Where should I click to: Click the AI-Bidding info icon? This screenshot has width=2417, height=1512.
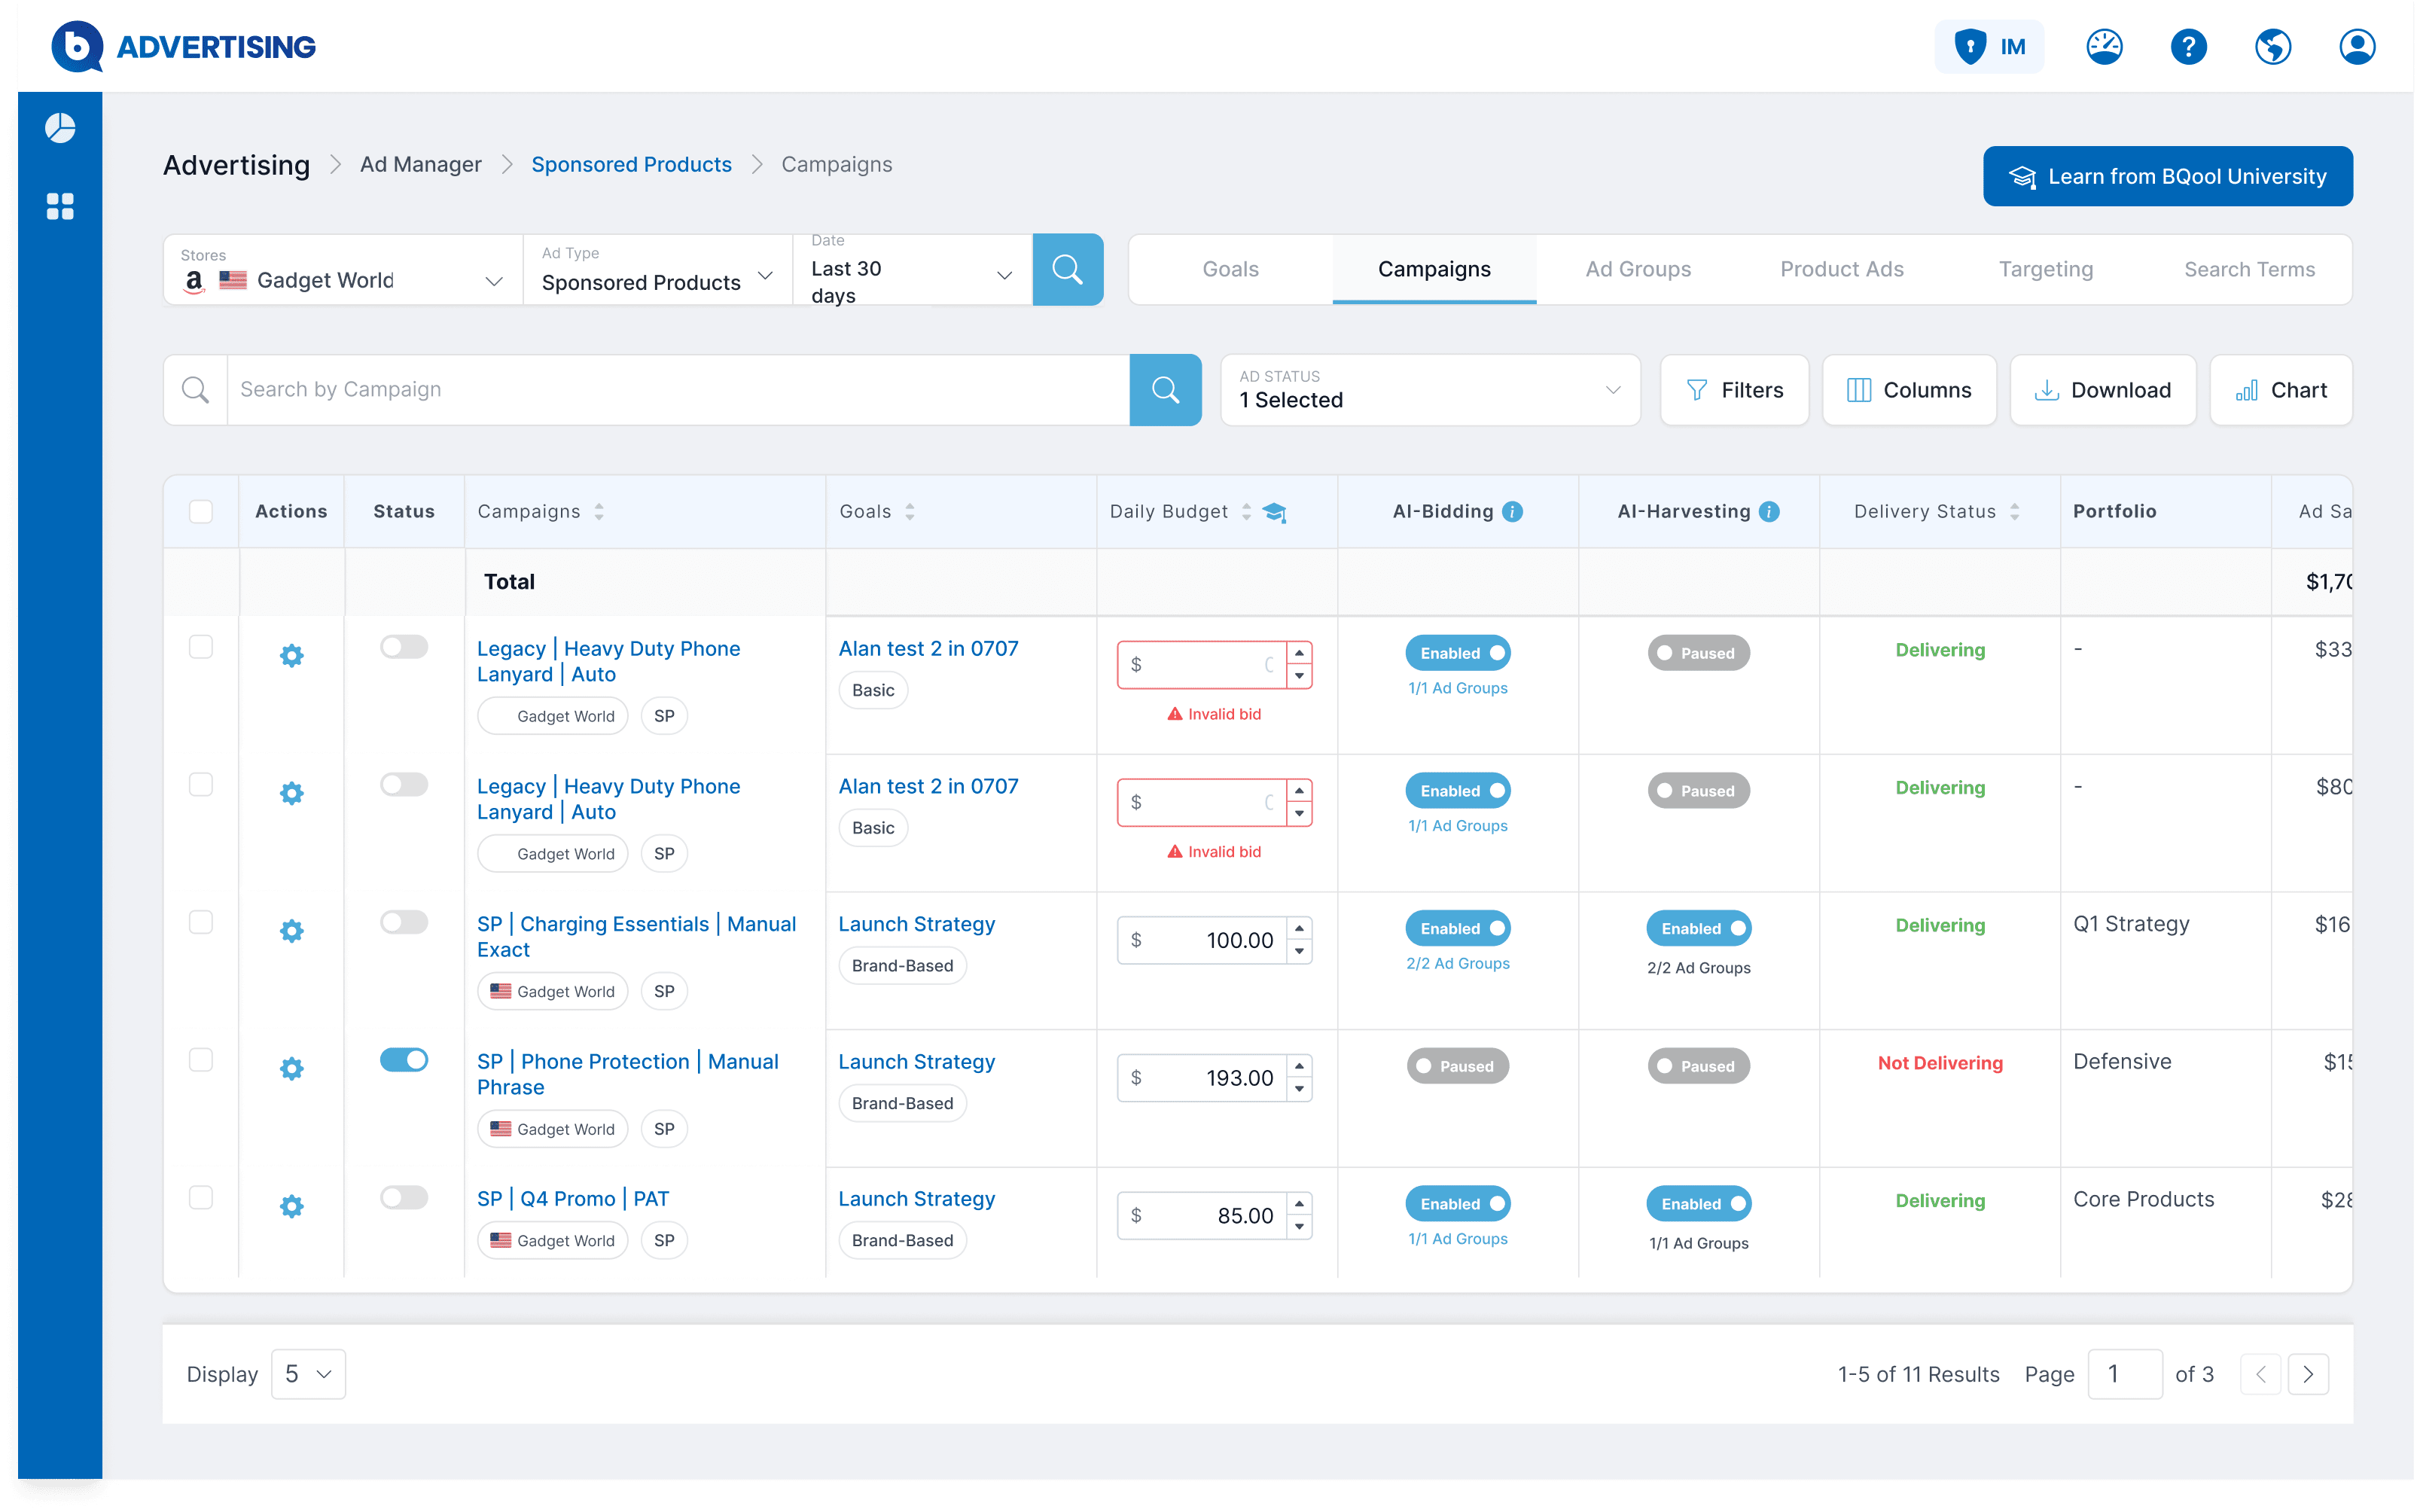tap(1513, 511)
